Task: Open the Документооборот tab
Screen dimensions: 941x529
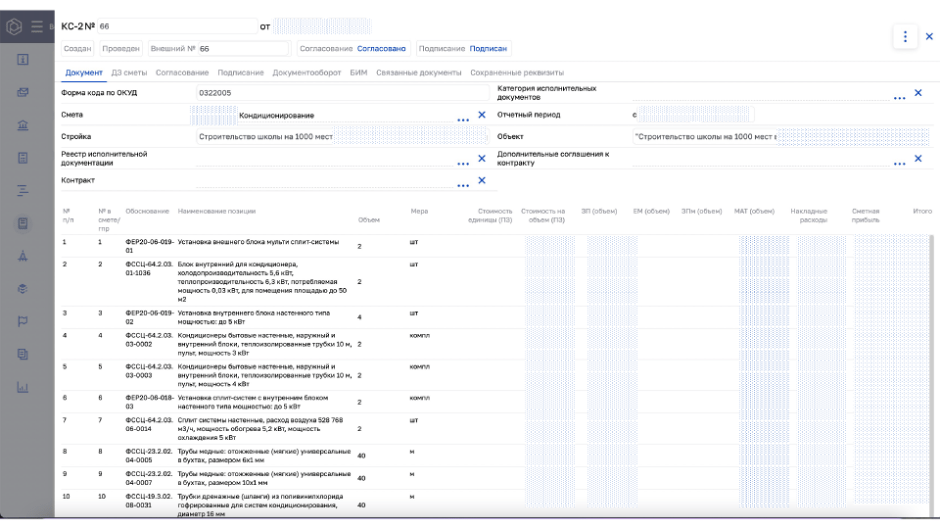Action: click(x=307, y=73)
